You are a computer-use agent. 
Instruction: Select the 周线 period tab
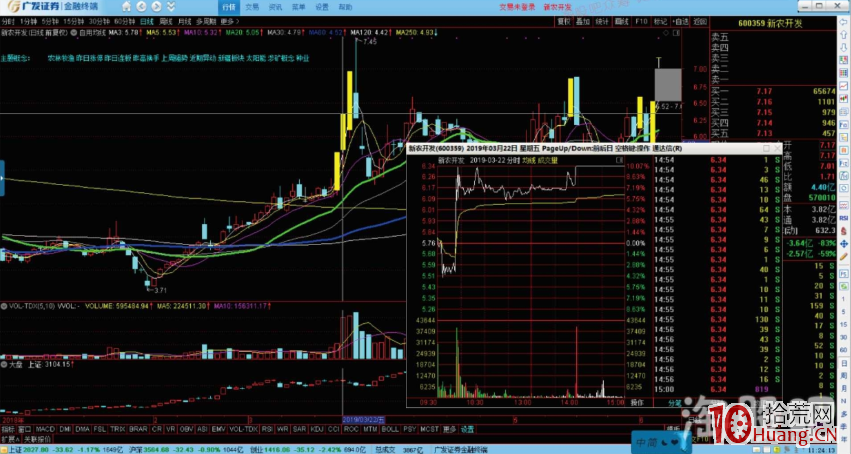coord(166,22)
